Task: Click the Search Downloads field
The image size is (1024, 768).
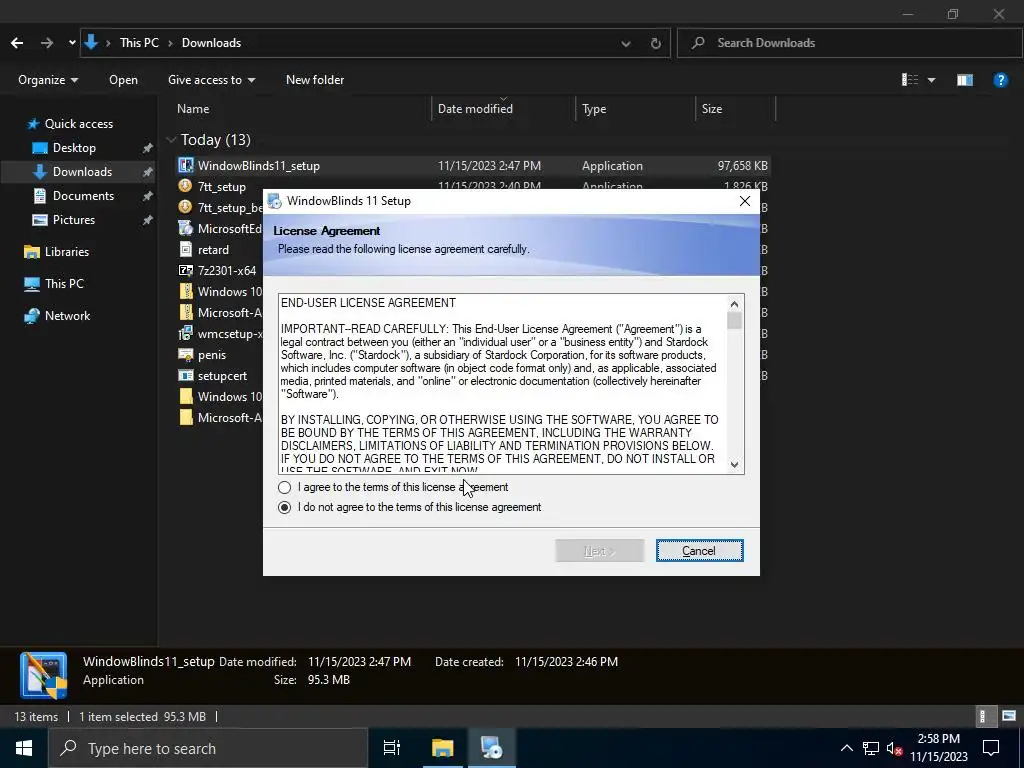Action: click(x=849, y=43)
